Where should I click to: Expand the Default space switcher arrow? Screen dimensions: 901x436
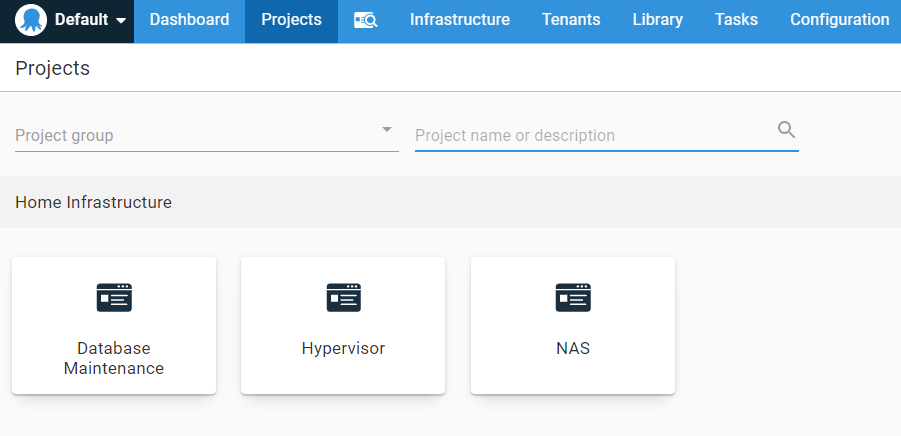(121, 21)
